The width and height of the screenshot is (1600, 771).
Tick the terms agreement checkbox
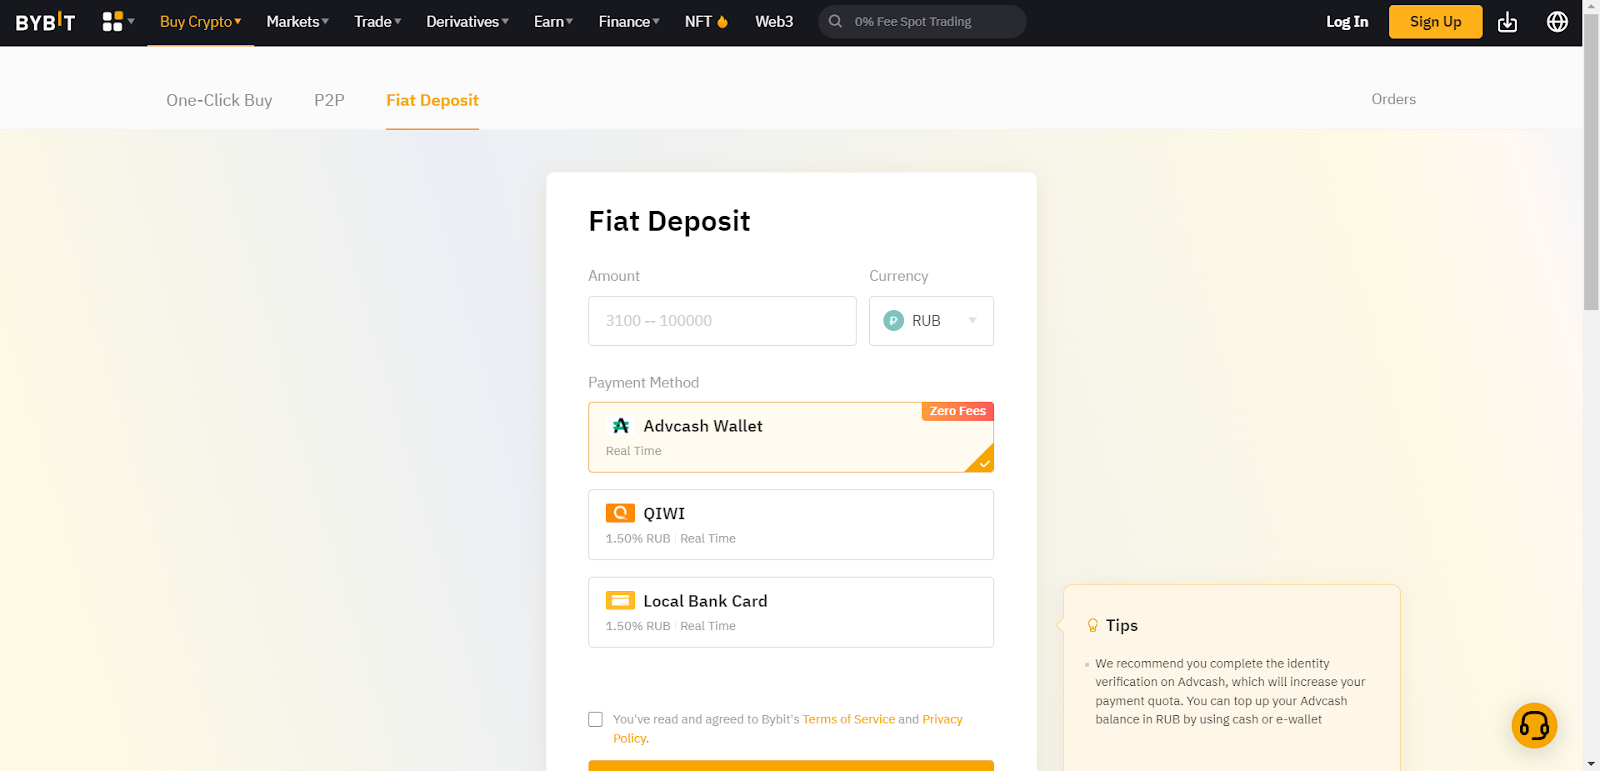pos(595,719)
